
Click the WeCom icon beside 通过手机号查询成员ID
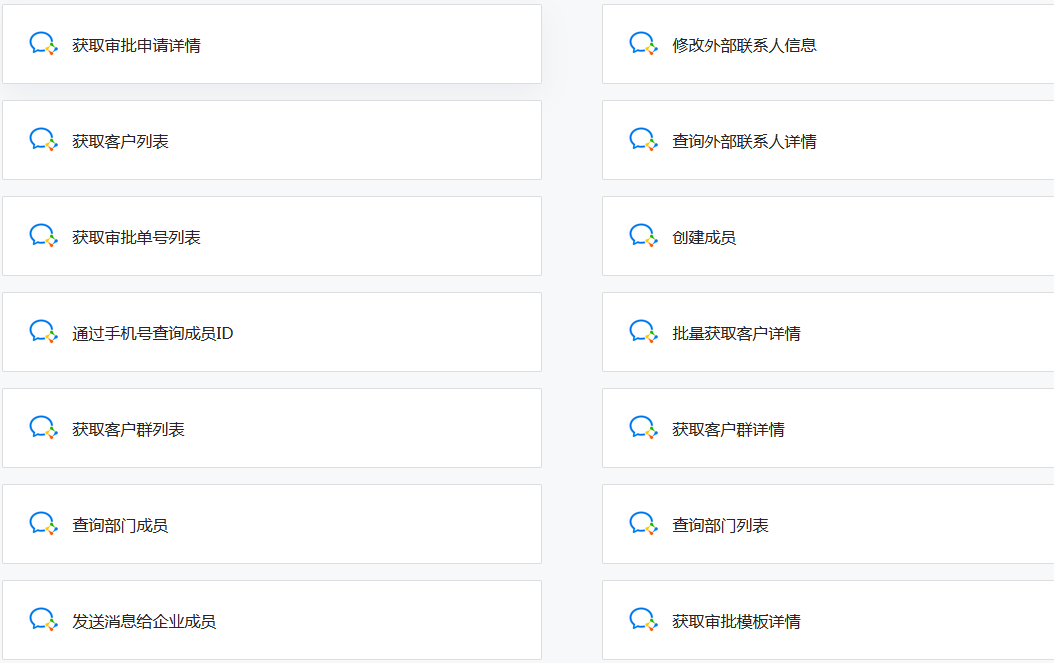click(x=43, y=333)
